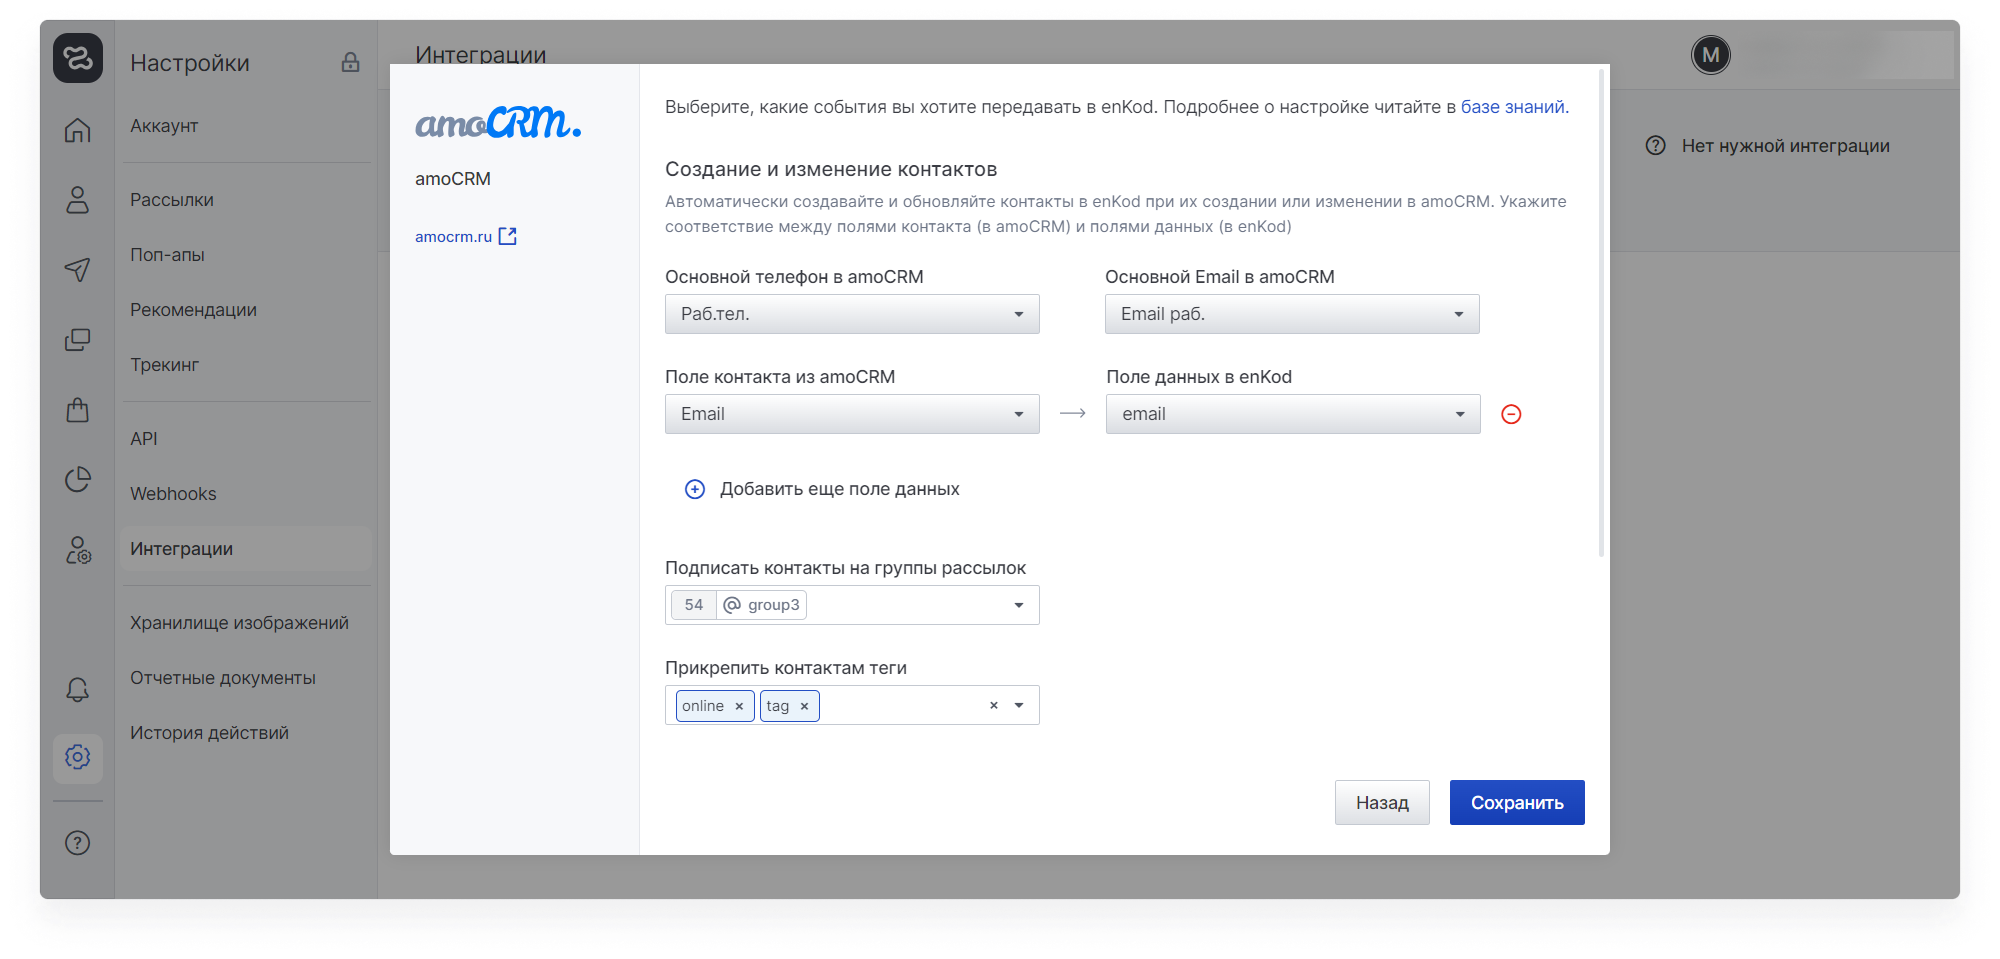Open the Поле контакта Email dropdown

[852, 414]
